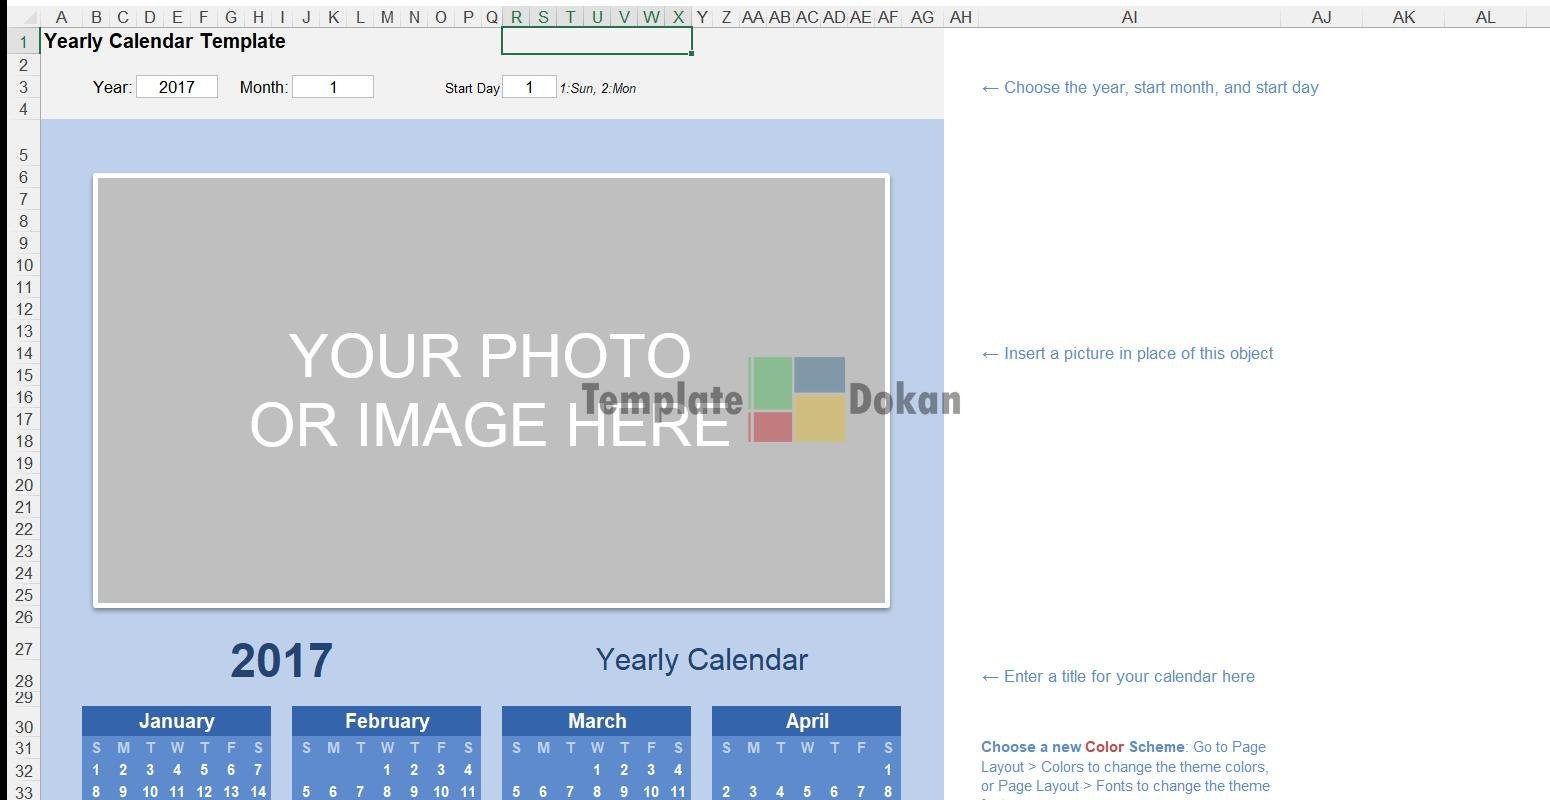
Task: Click row 27 header
Action: tap(24, 649)
